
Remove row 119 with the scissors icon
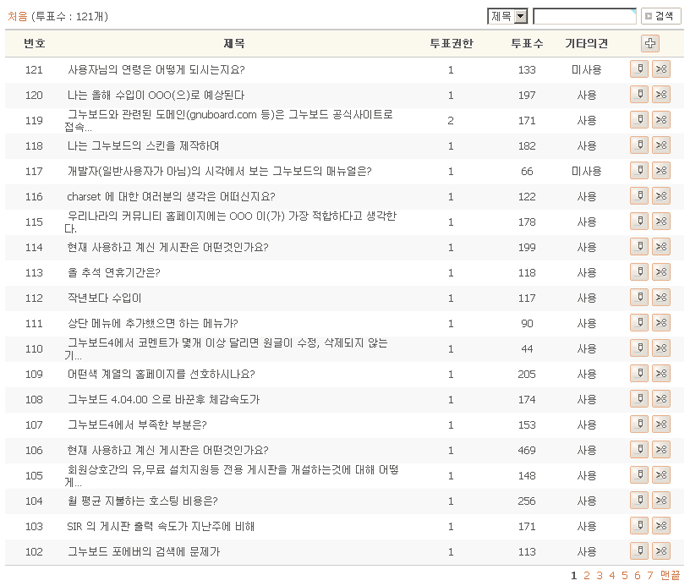(x=661, y=120)
